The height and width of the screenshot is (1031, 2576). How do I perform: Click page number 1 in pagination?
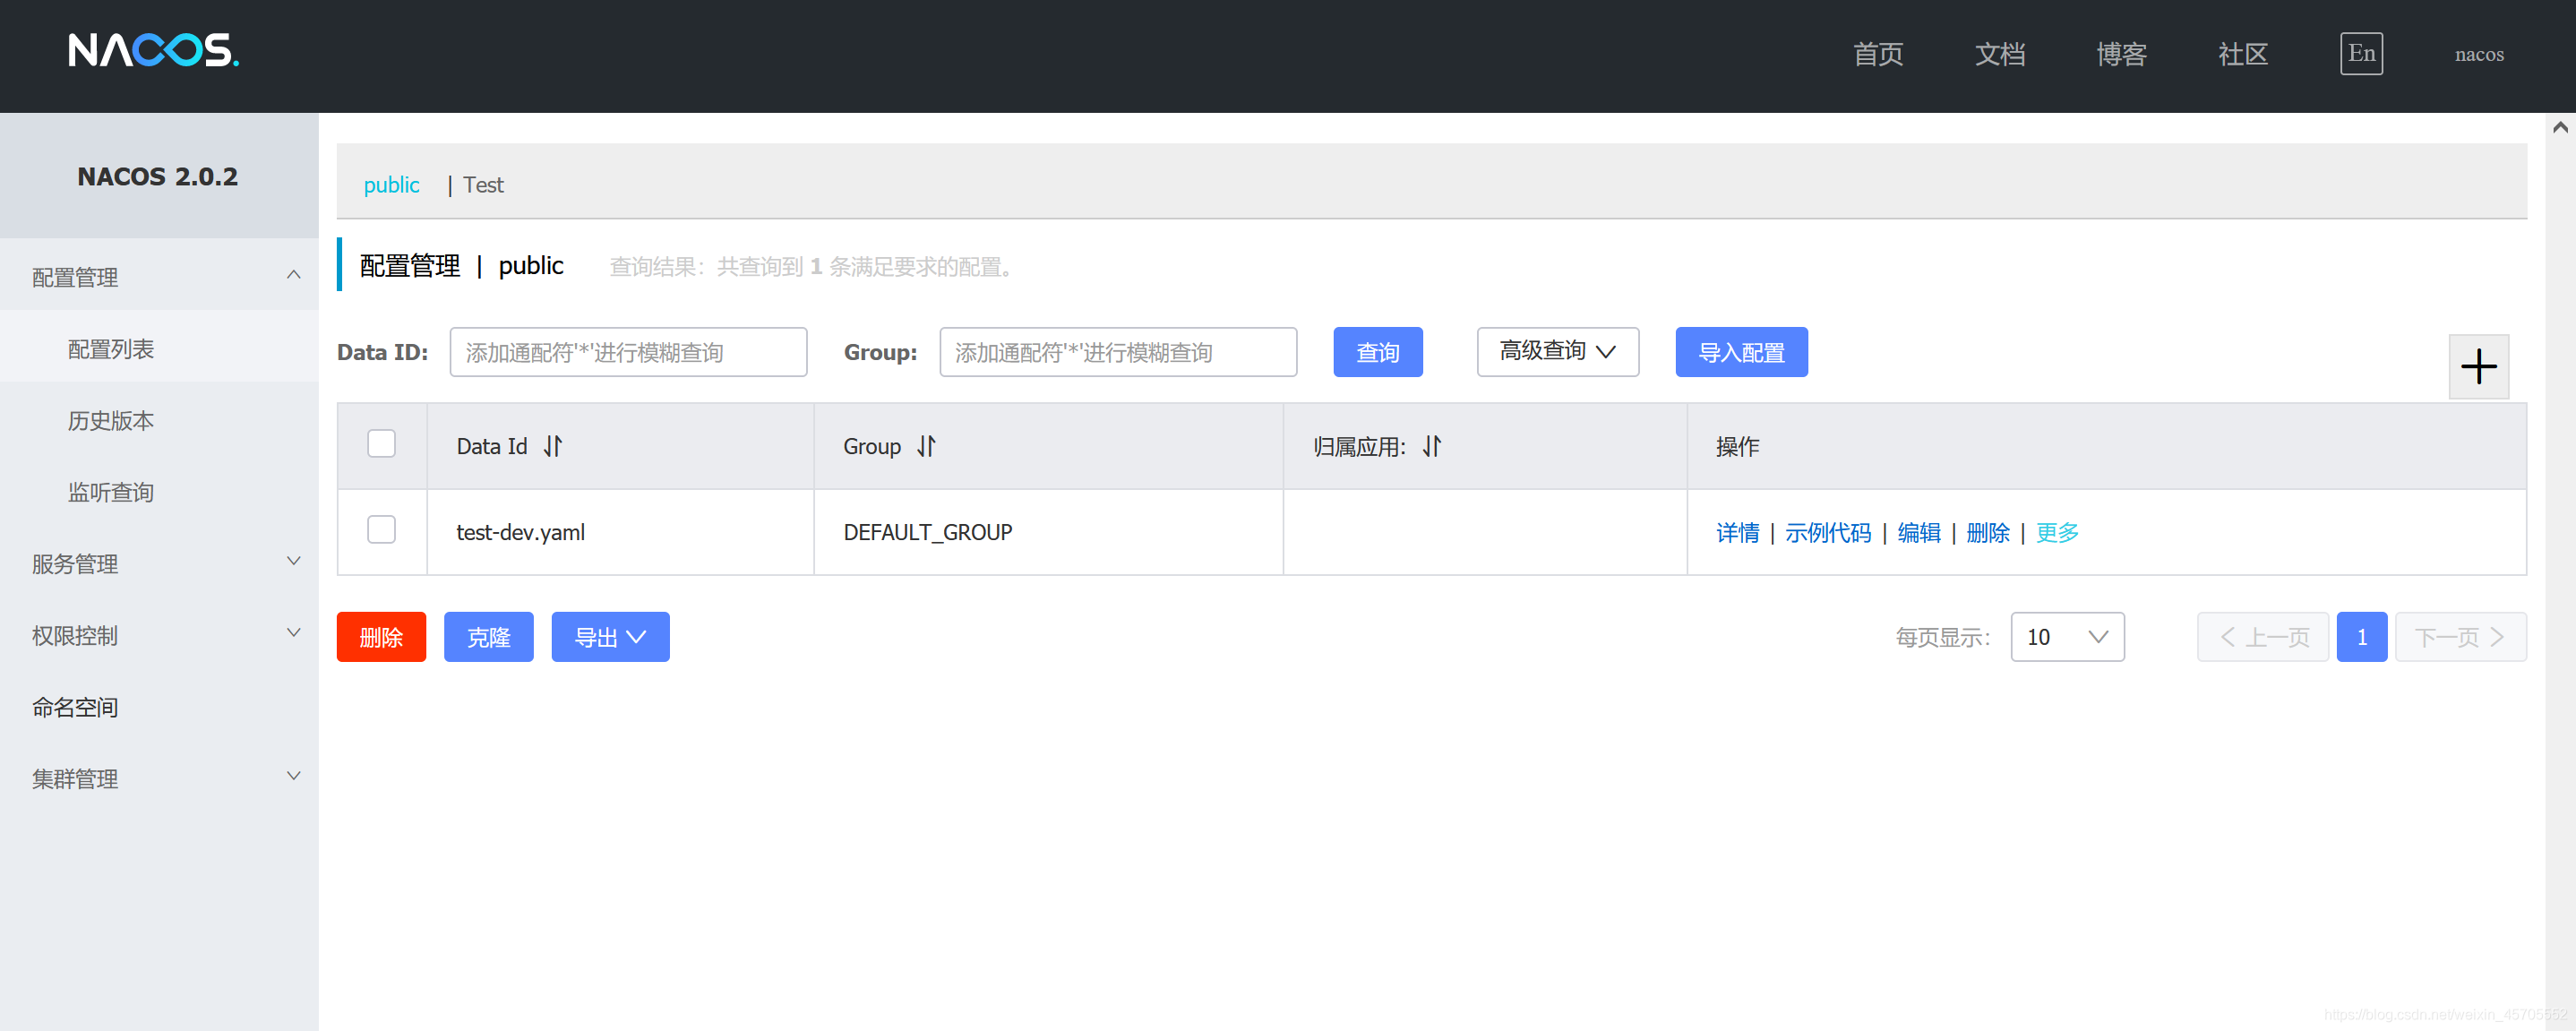click(x=2361, y=637)
